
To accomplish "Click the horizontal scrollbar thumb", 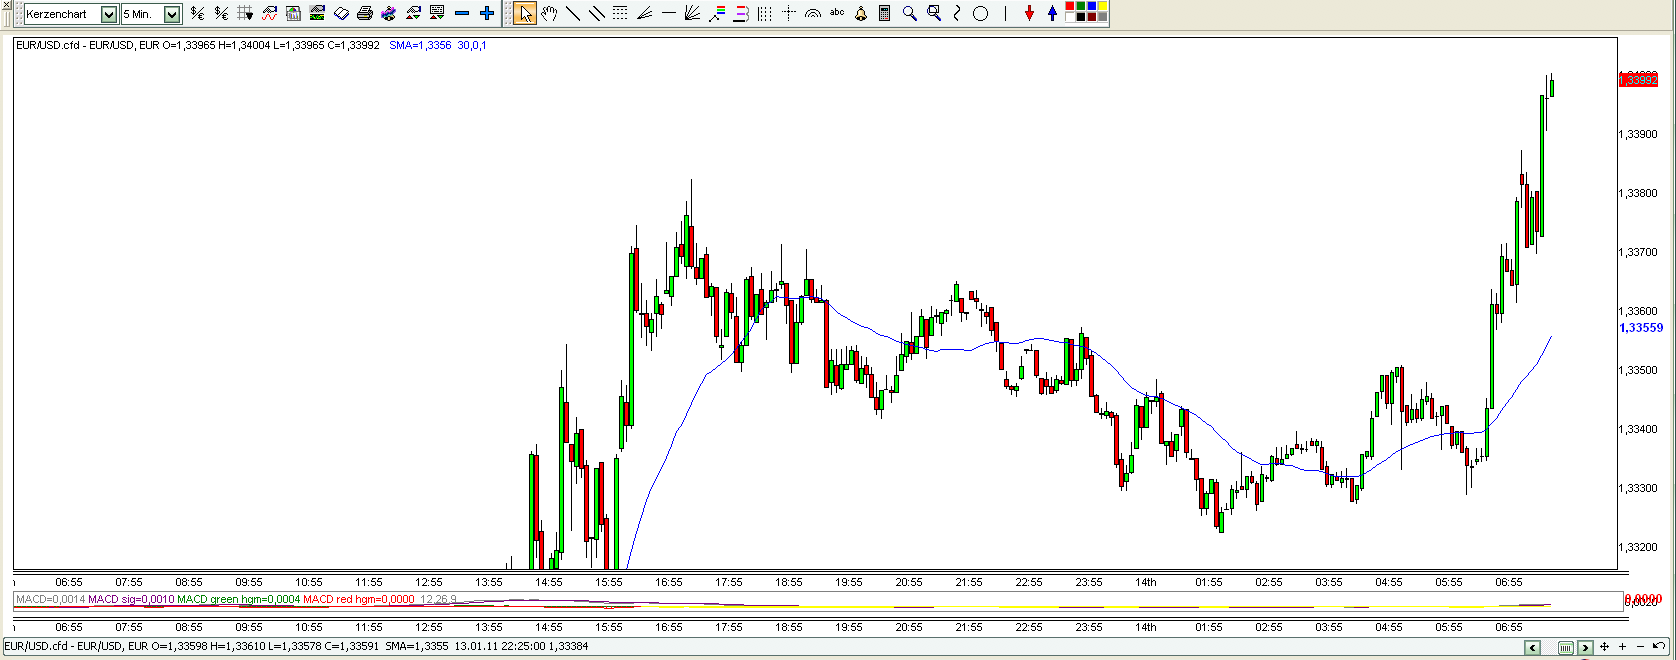I will [x=1566, y=648].
